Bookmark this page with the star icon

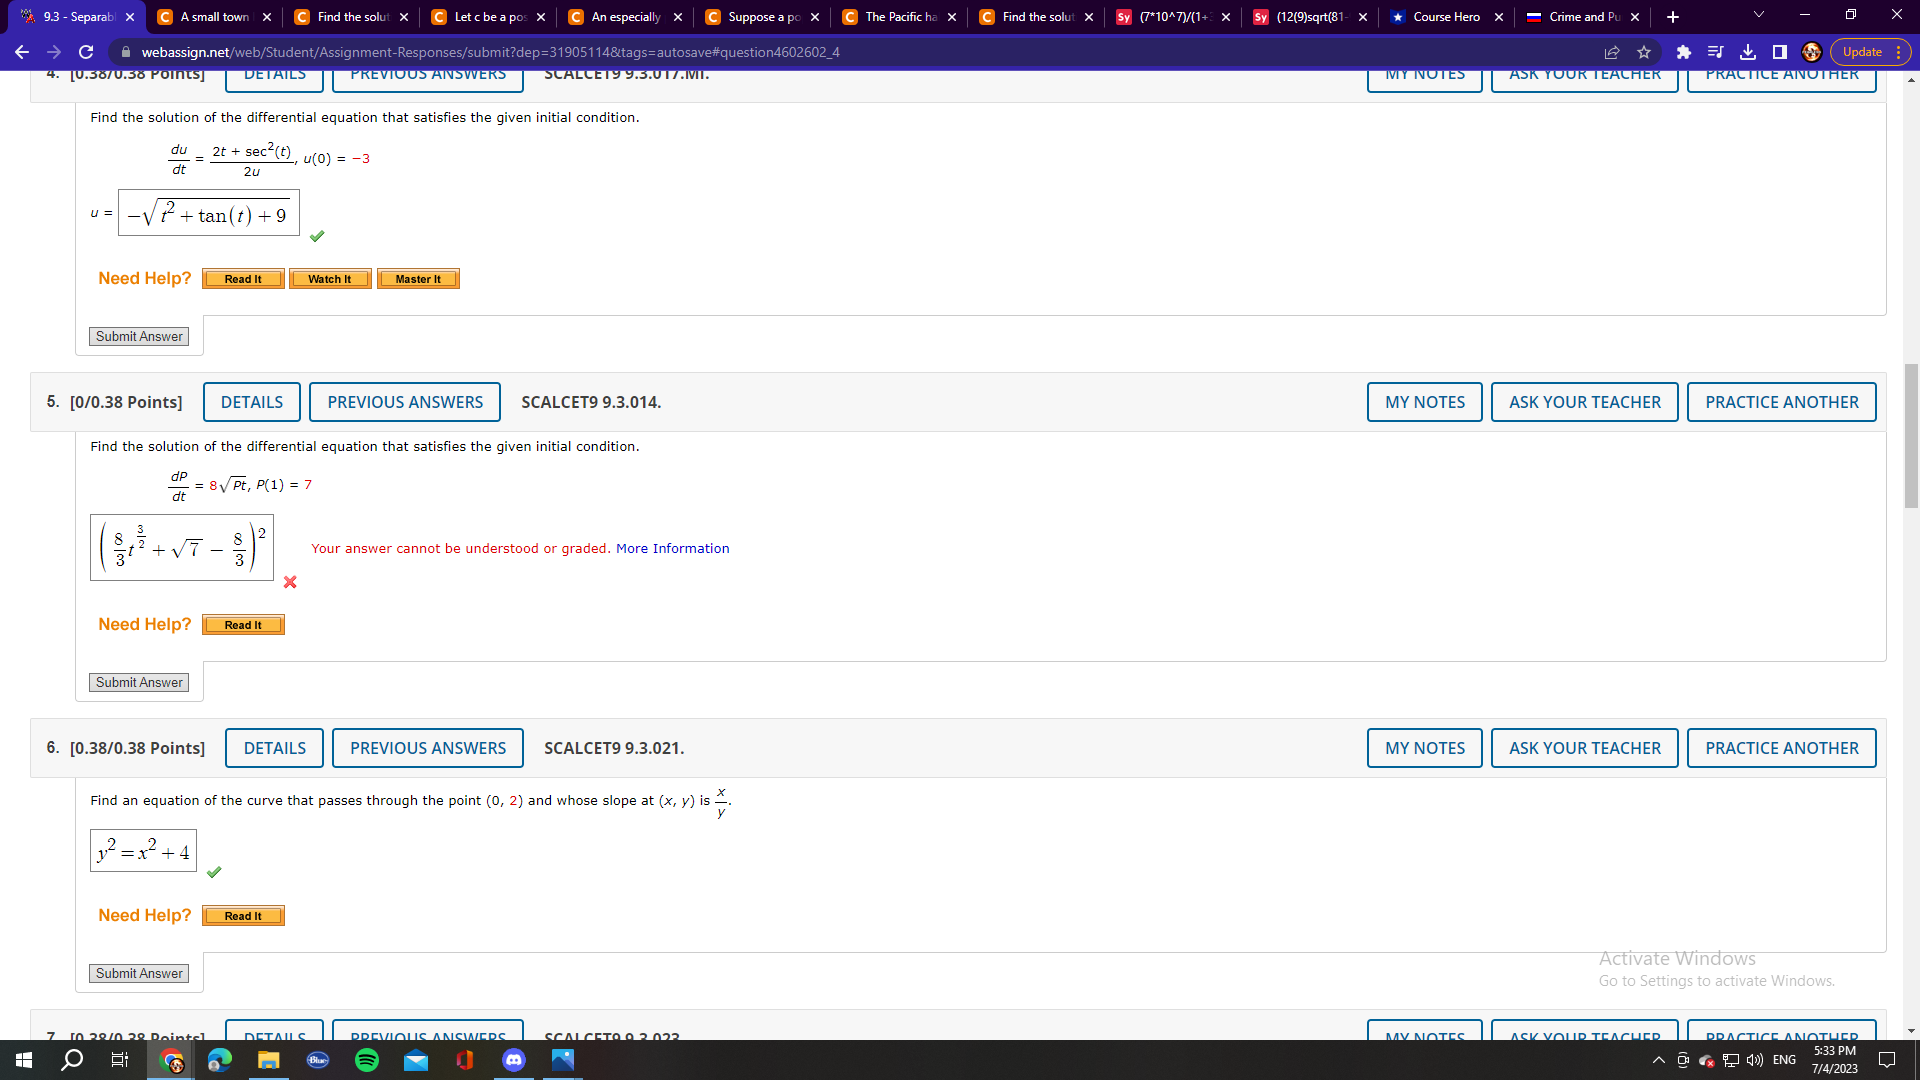[1644, 52]
